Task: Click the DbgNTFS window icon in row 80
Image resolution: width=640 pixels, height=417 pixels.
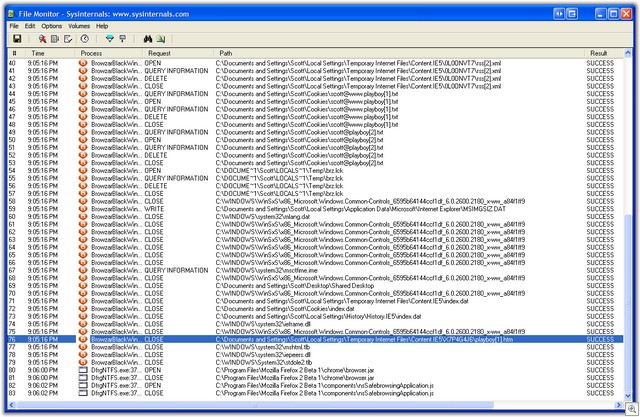Action: (x=83, y=370)
